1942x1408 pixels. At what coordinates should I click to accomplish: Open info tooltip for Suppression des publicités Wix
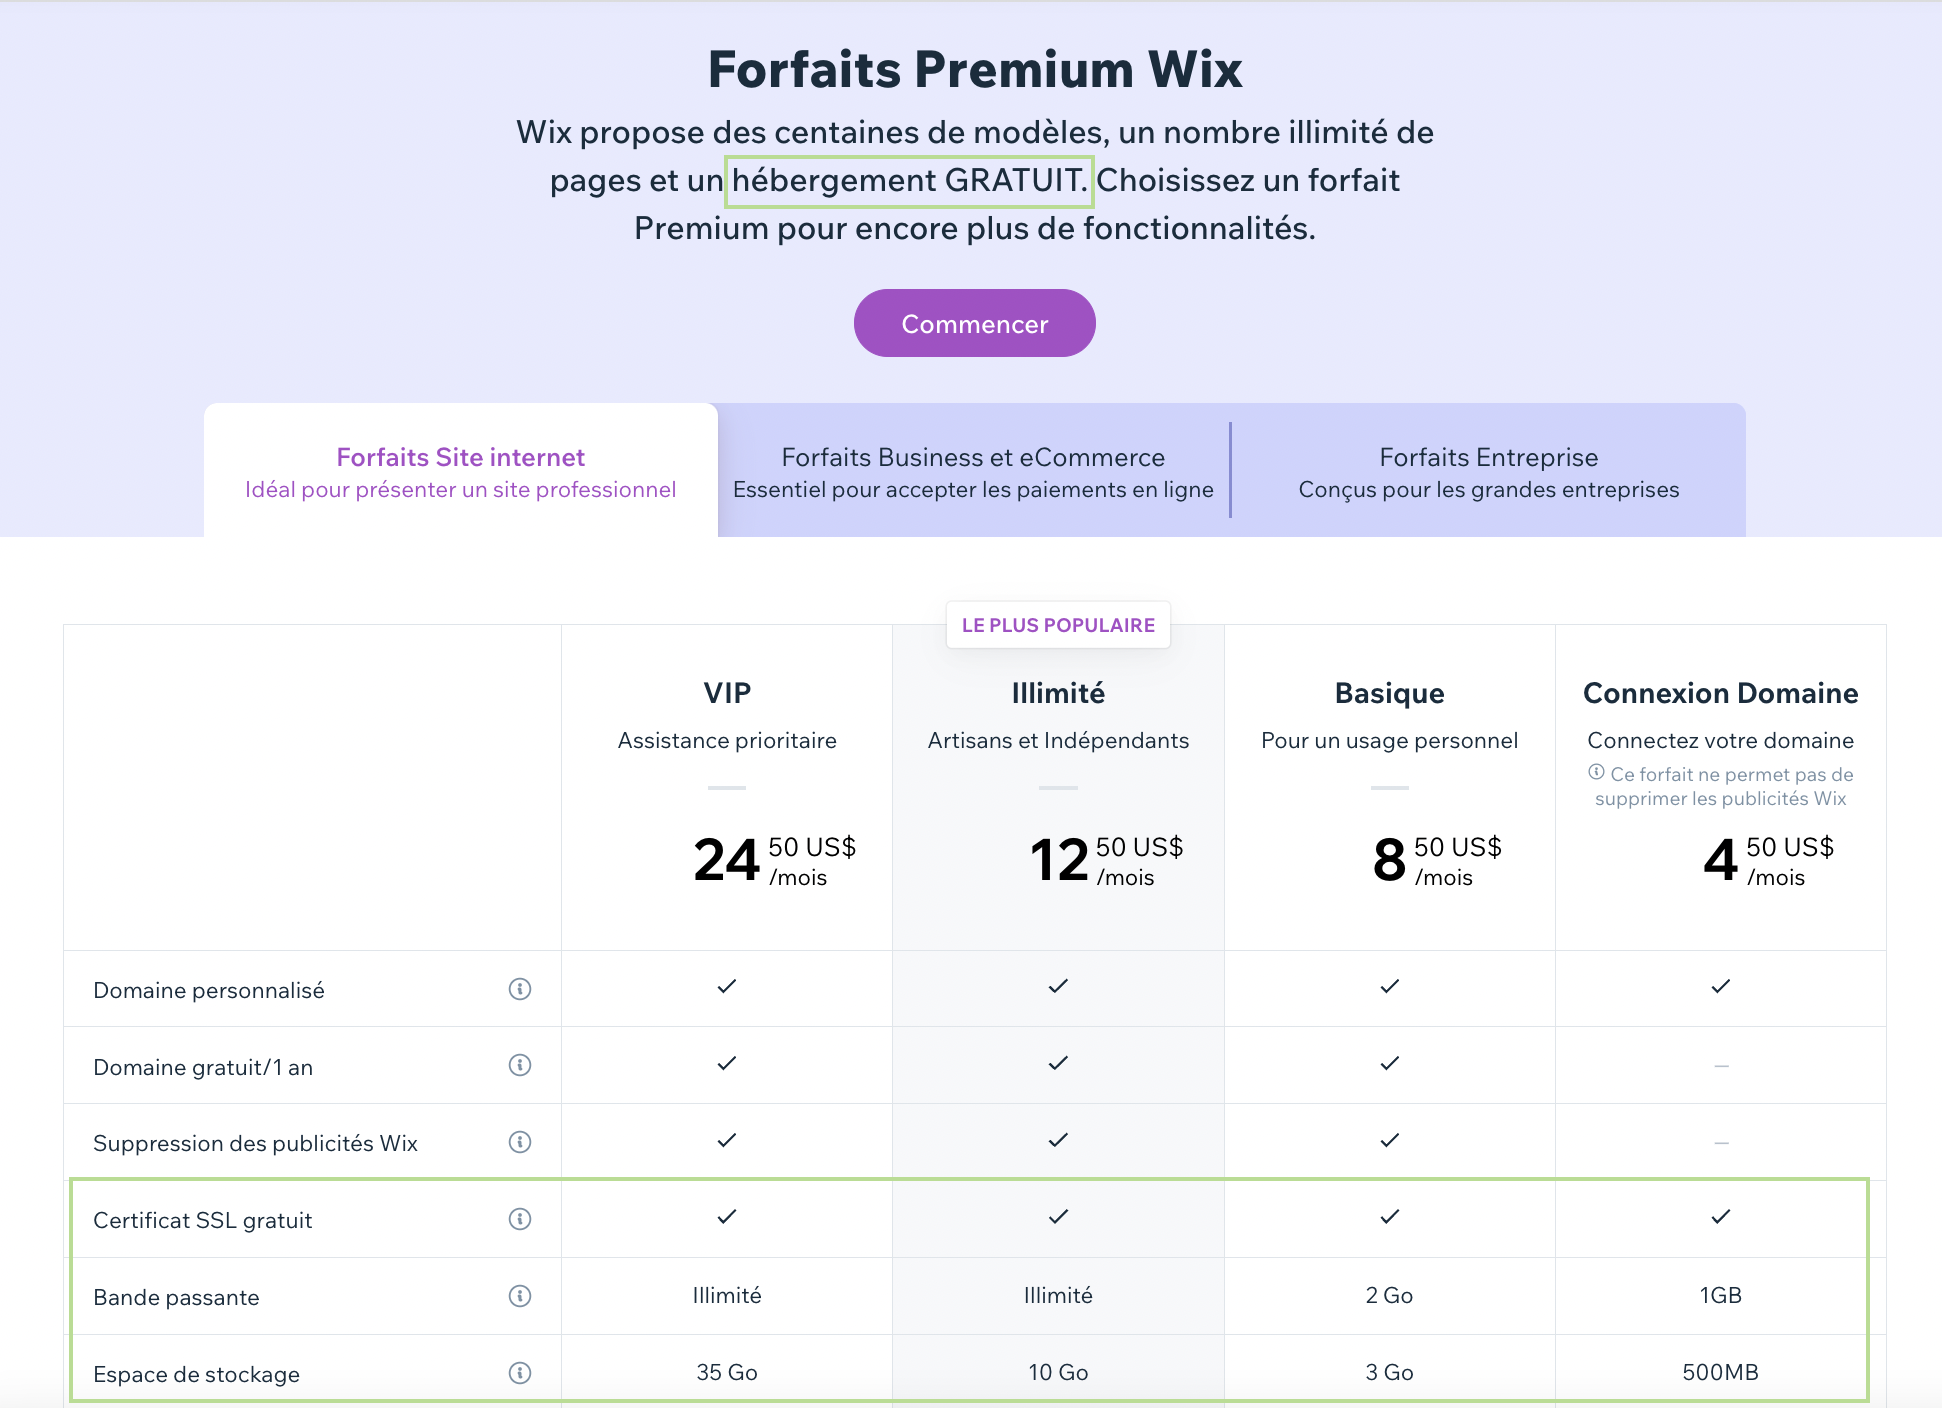[x=519, y=1142]
